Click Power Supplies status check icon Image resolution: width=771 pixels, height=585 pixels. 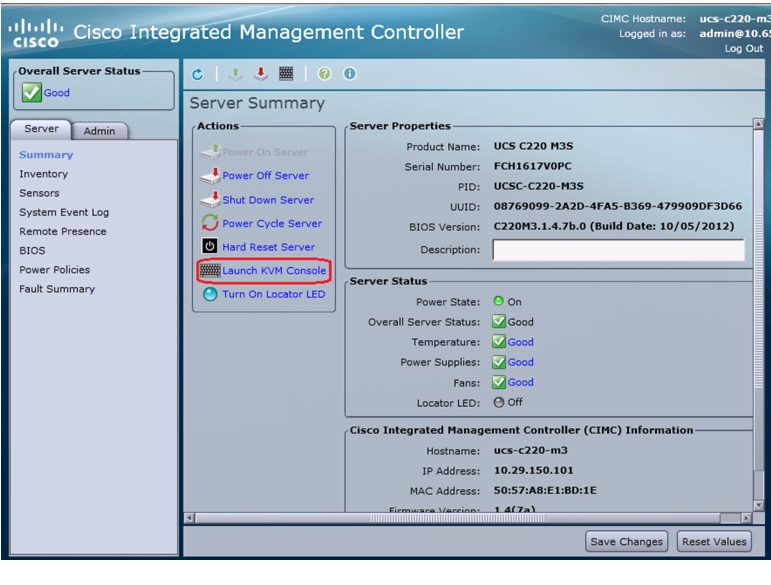(x=499, y=362)
